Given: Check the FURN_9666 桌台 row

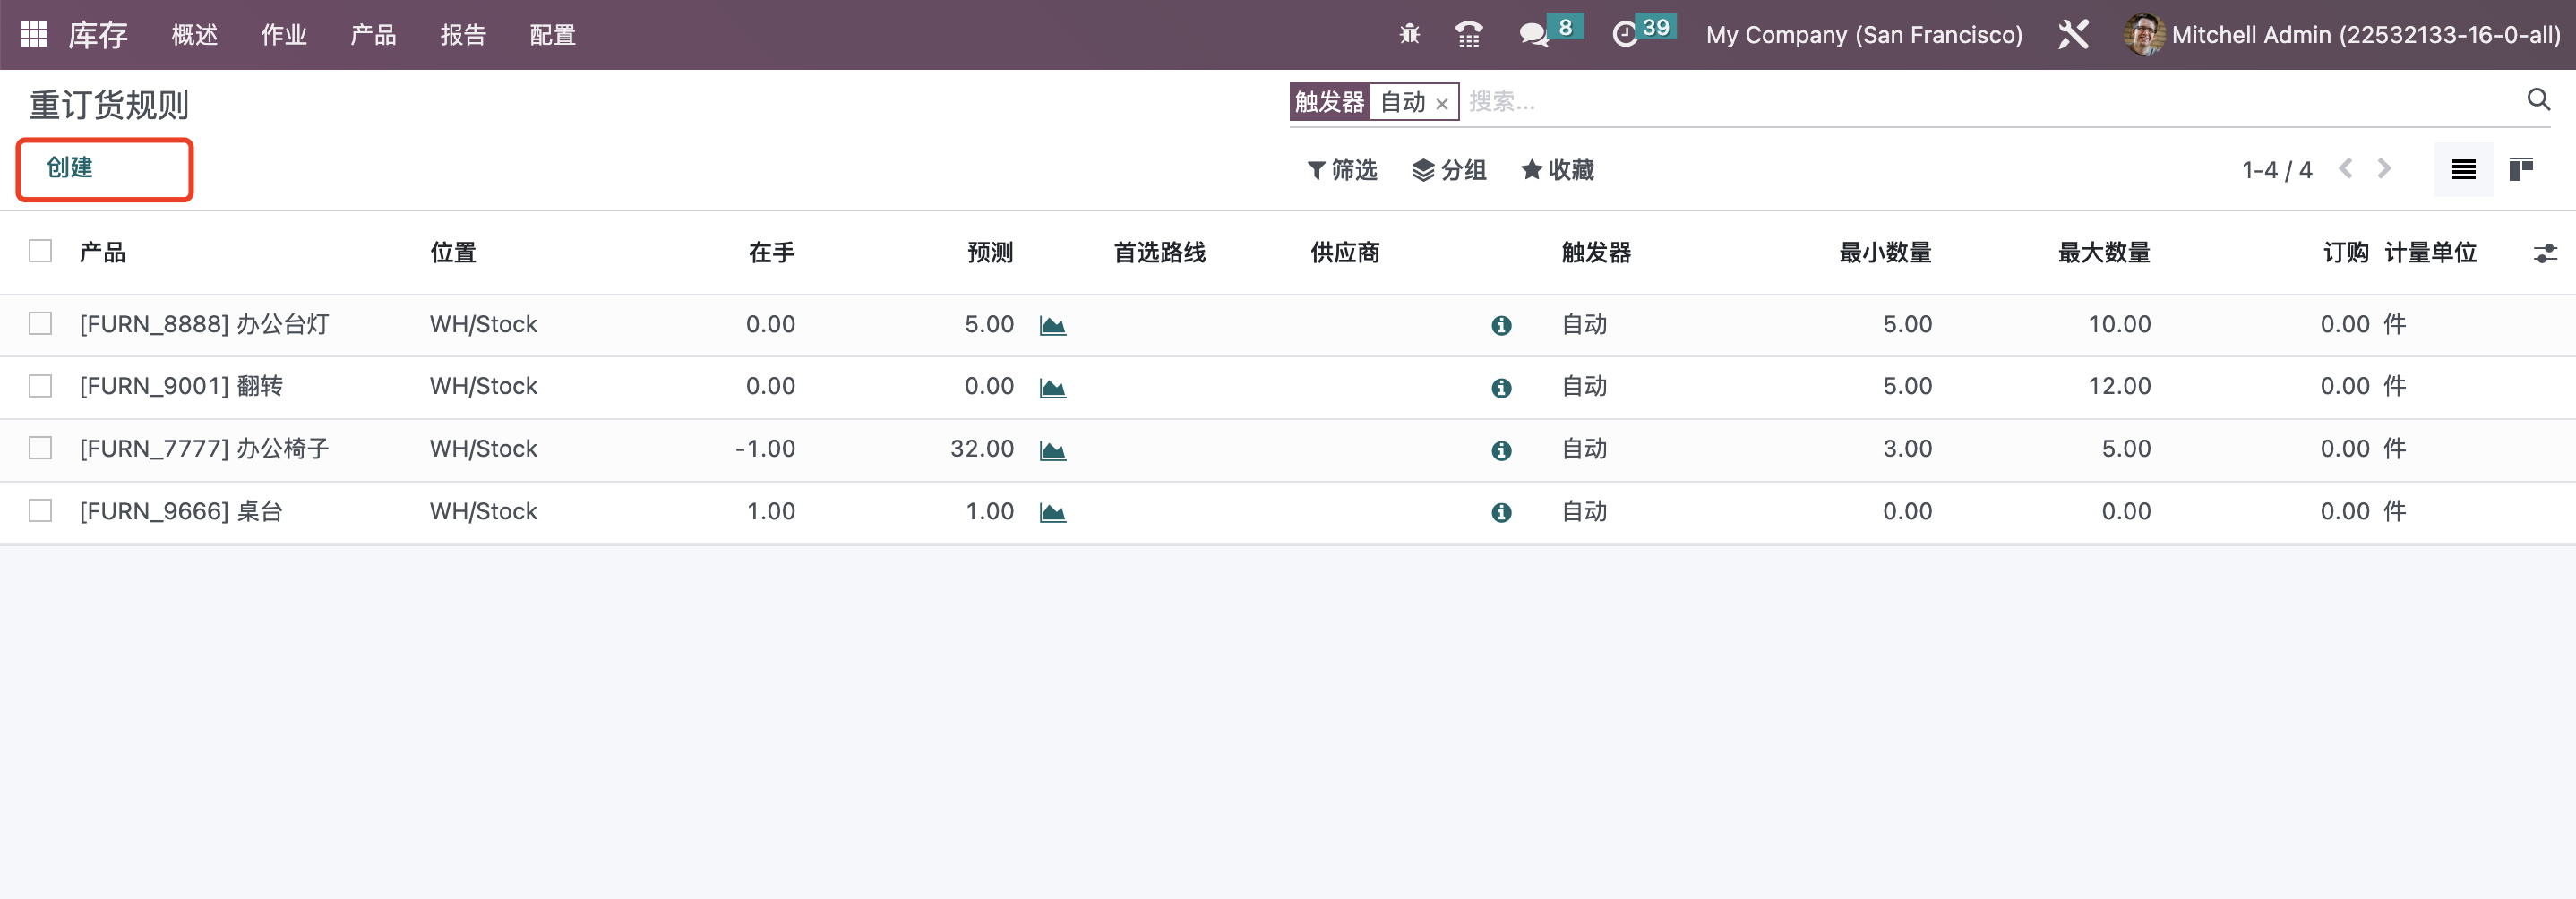Looking at the screenshot, I should point(40,511).
